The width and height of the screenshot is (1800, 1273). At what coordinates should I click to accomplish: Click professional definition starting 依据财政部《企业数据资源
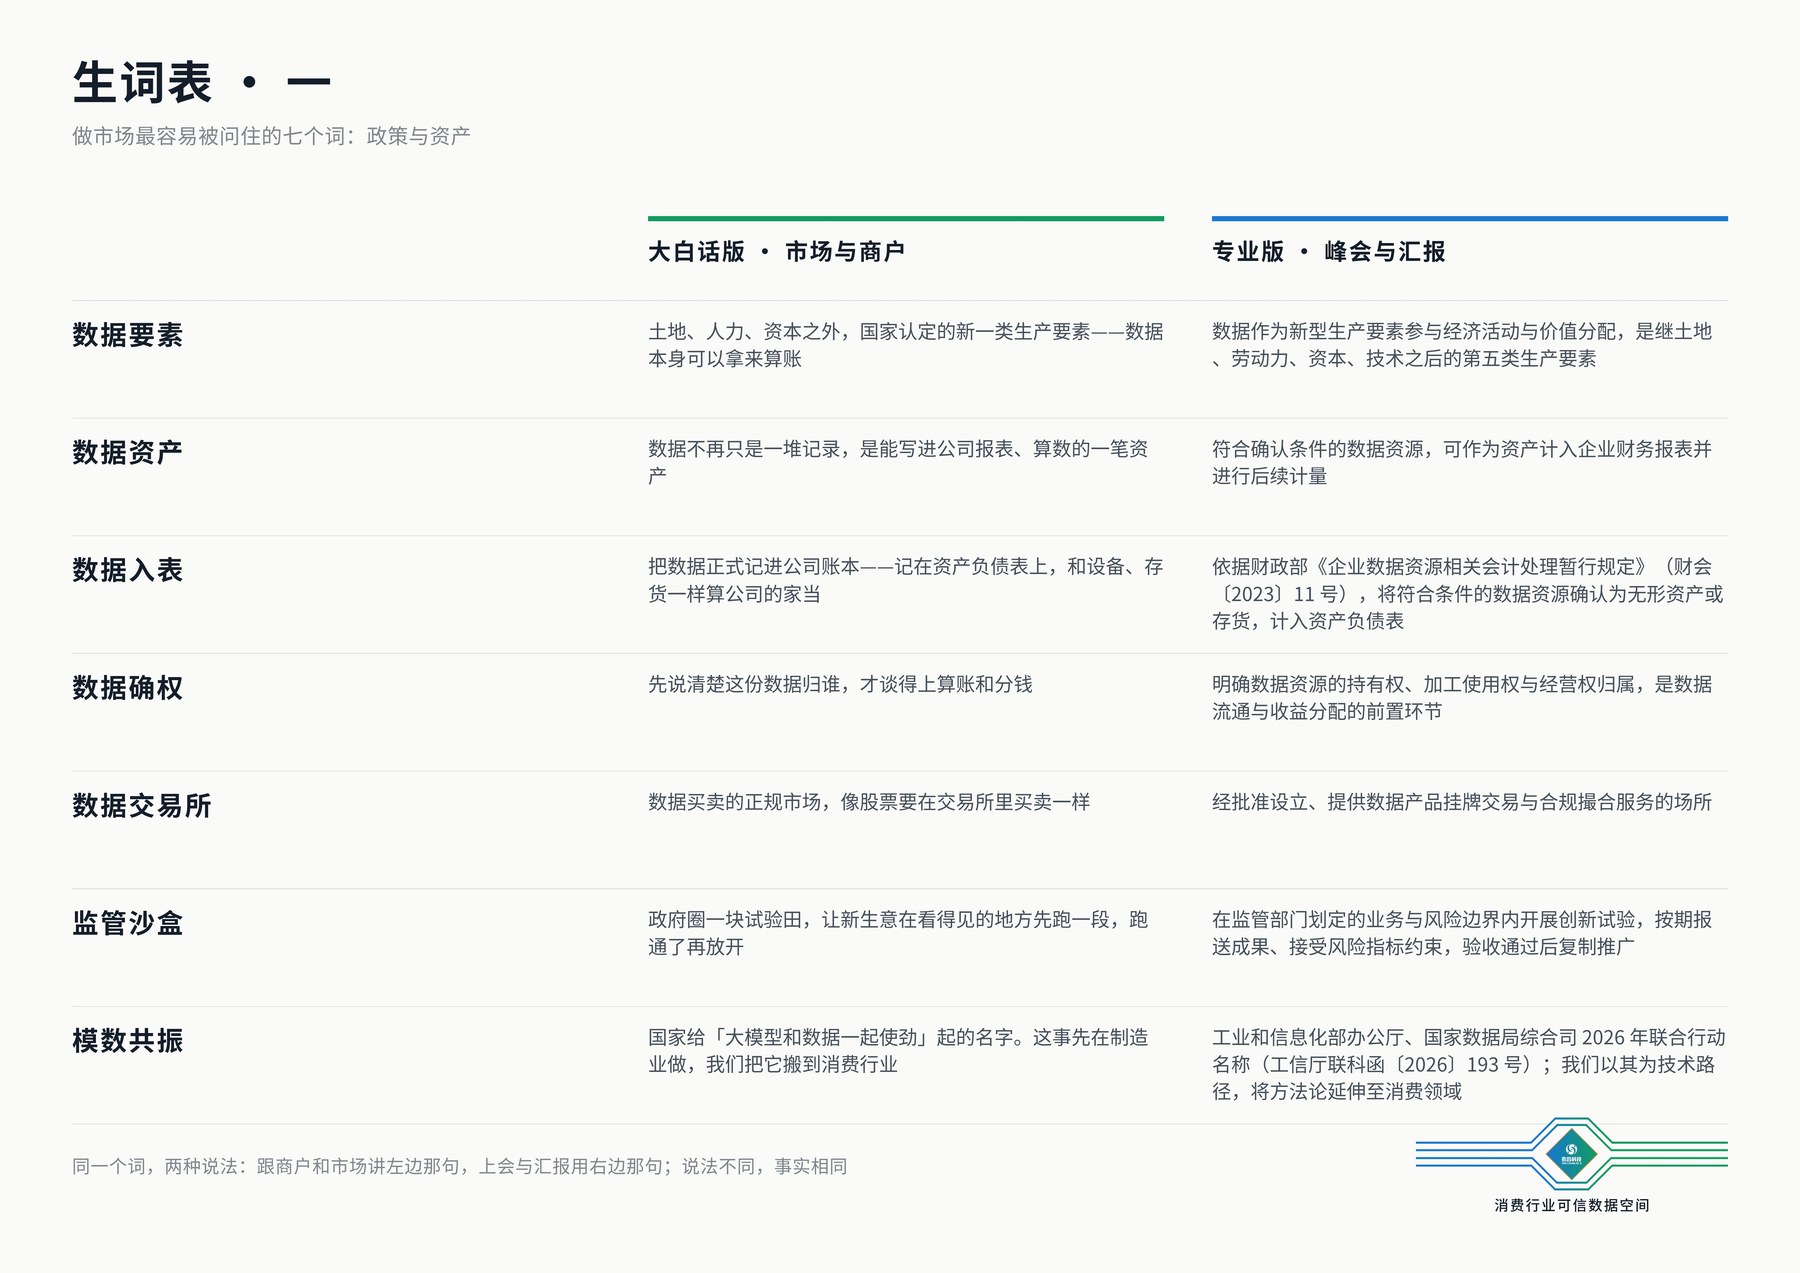[x=1468, y=594]
